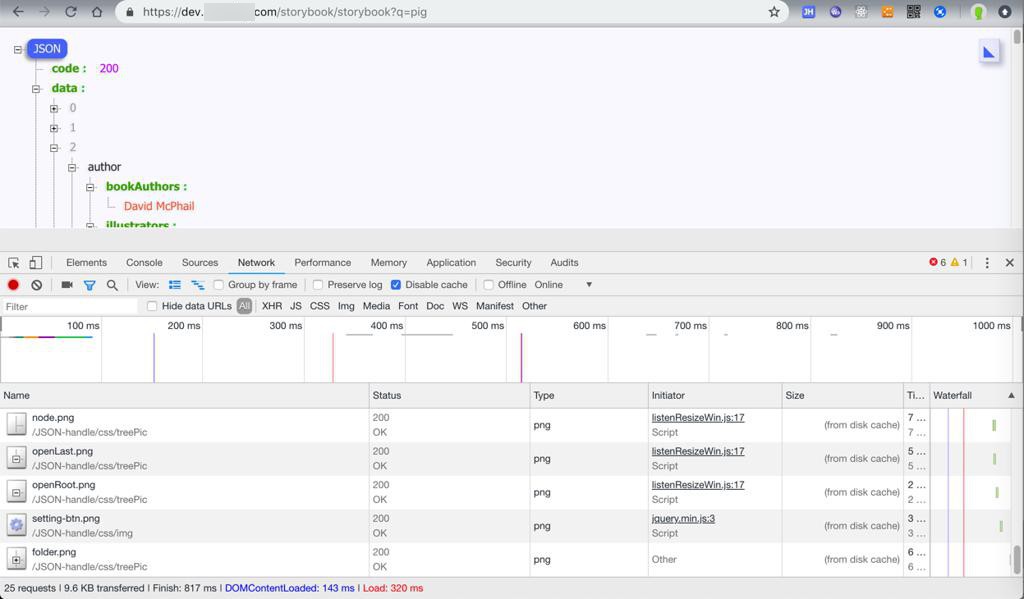Switch to the Elements tab
1024x599 pixels.
click(x=86, y=263)
